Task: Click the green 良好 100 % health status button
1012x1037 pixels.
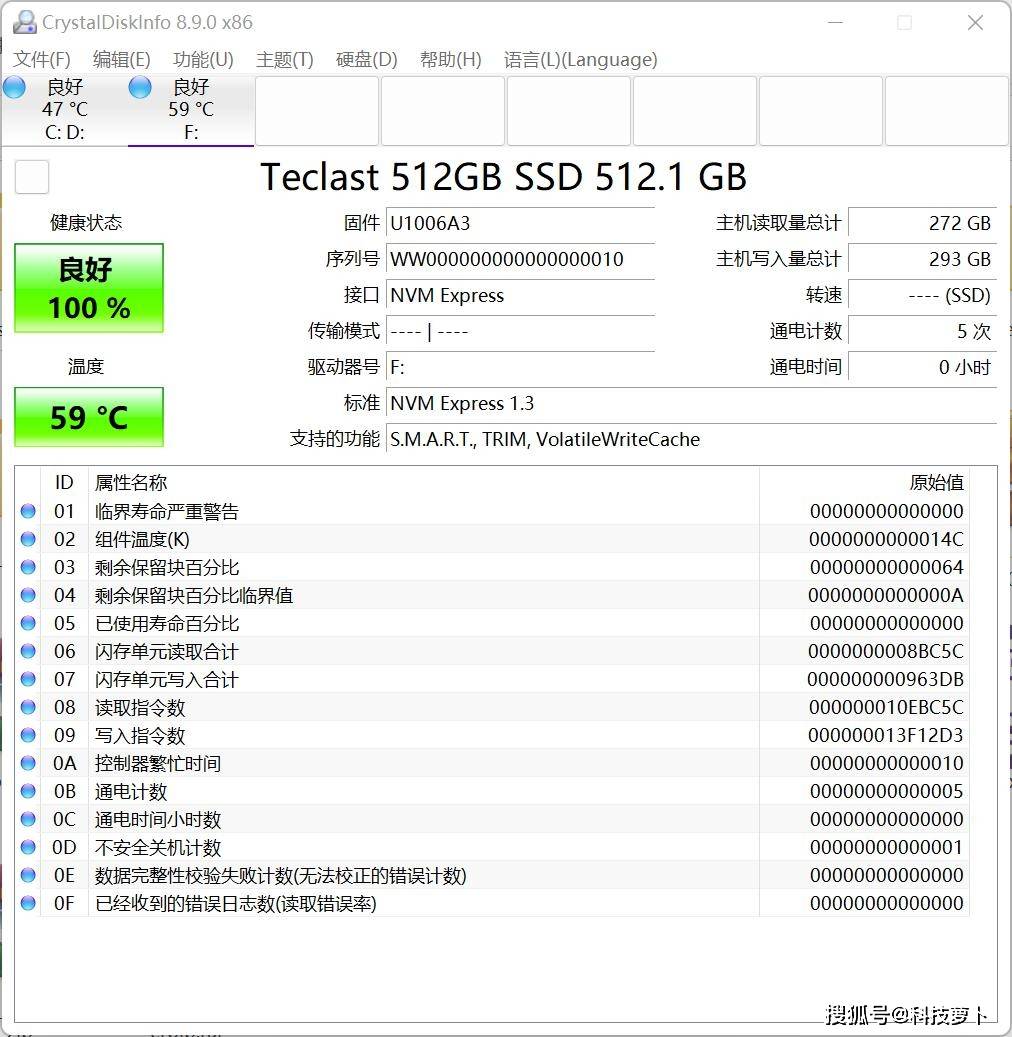Action: [x=89, y=288]
